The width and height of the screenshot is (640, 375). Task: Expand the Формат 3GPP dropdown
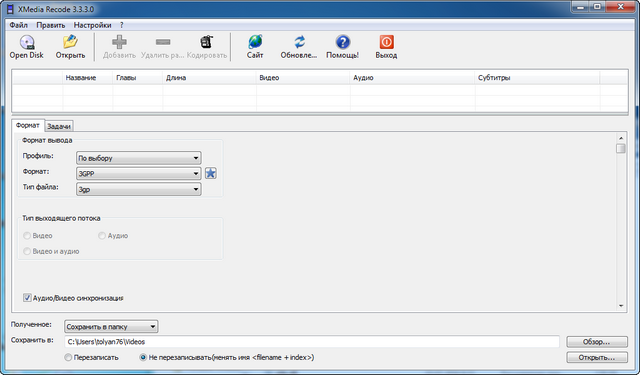point(139,173)
